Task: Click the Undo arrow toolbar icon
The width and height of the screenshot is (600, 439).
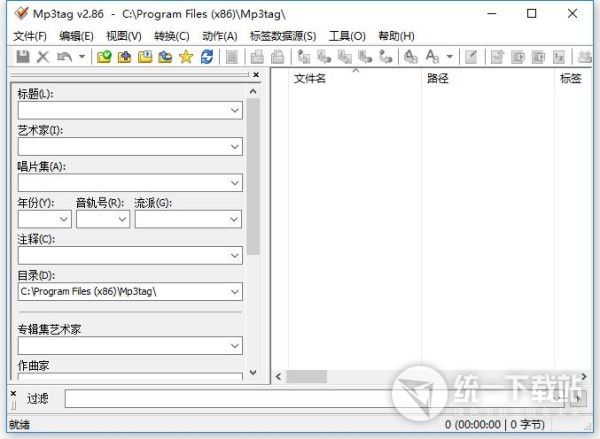Action: click(64, 57)
